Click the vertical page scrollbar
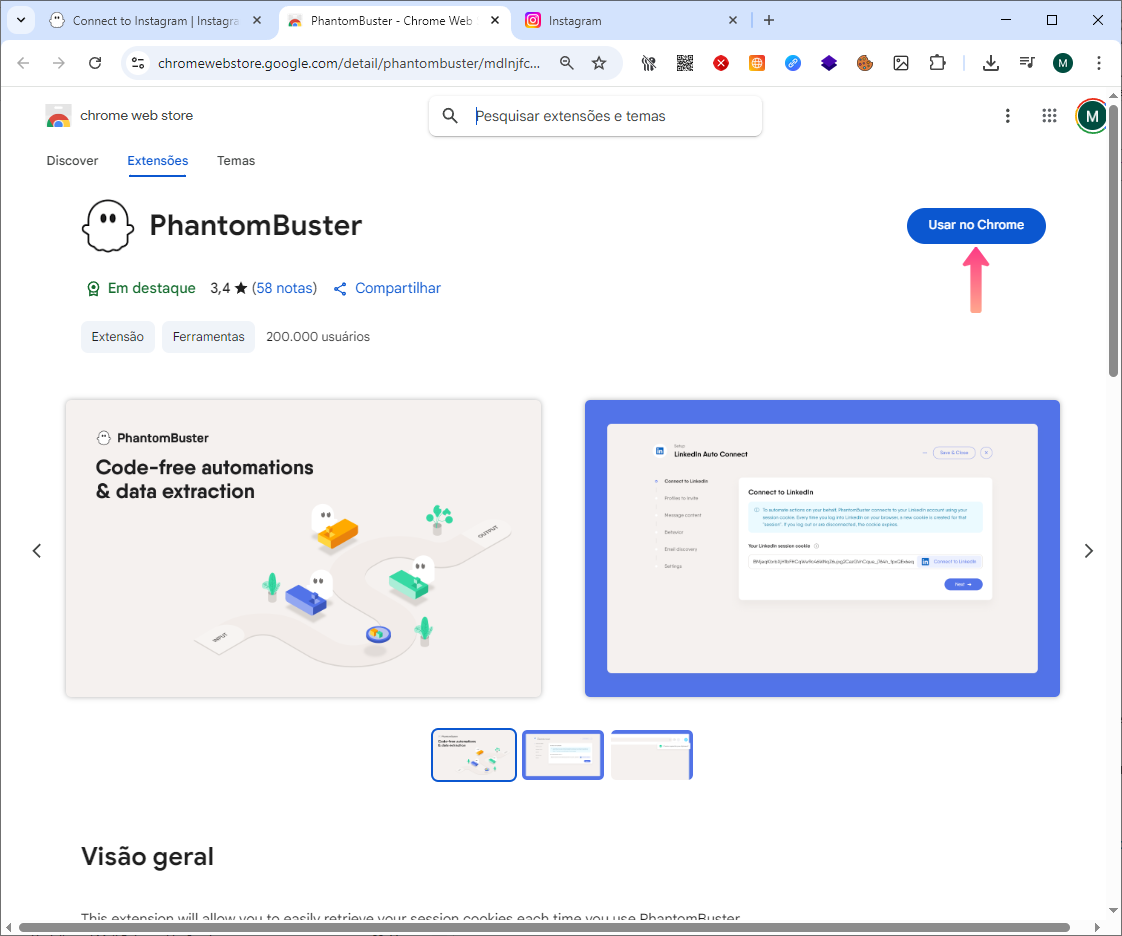1122x936 pixels. (x=1113, y=239)
